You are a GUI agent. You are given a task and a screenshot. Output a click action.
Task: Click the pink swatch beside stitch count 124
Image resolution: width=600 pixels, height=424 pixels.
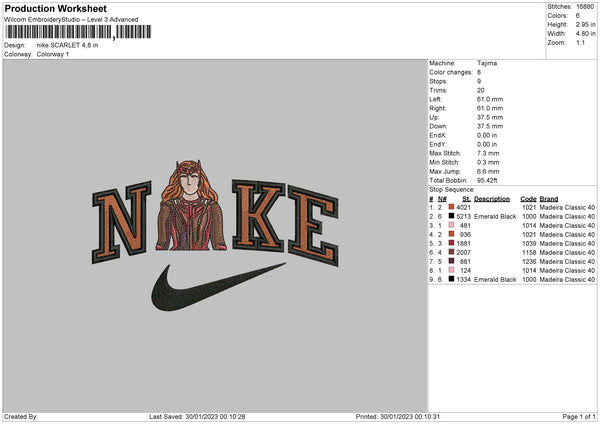pyautogui.click(x=452, y=270)
